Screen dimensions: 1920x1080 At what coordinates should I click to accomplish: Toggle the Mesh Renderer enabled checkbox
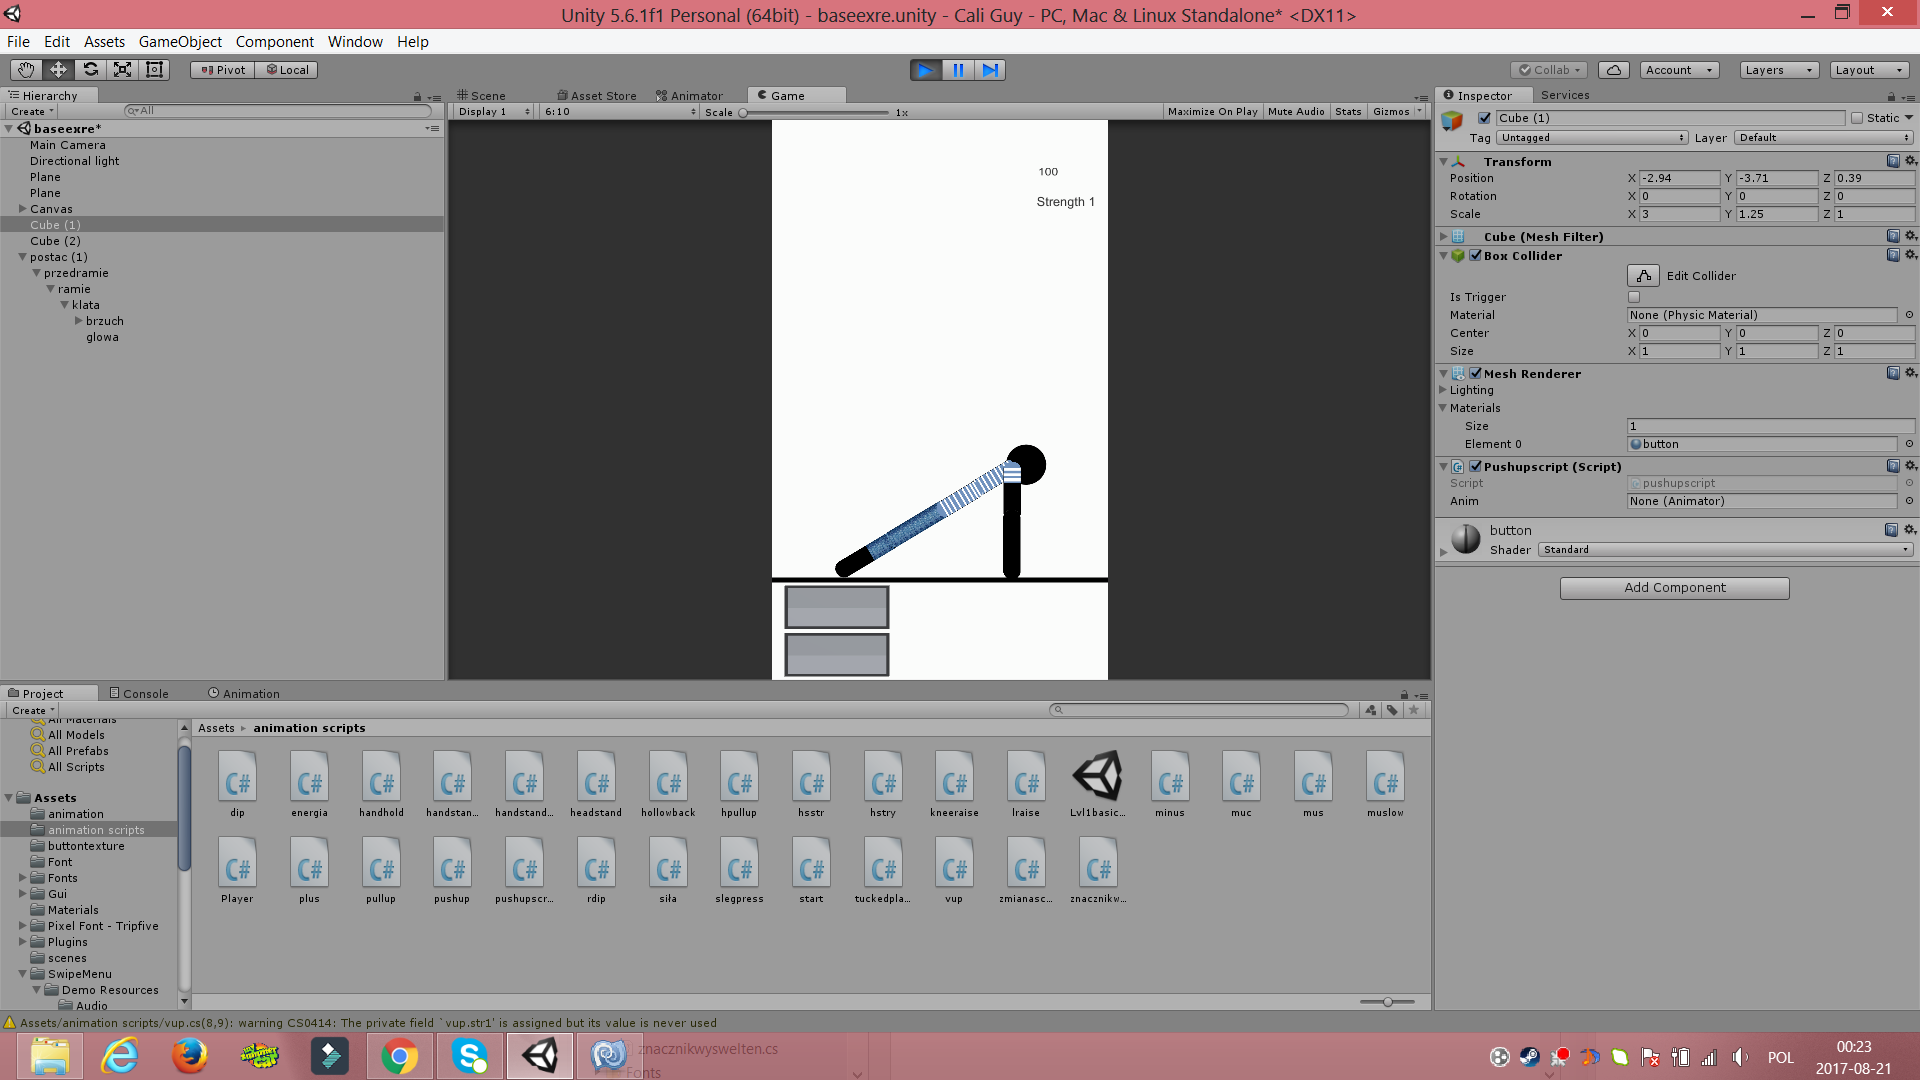pos(1475,373)
